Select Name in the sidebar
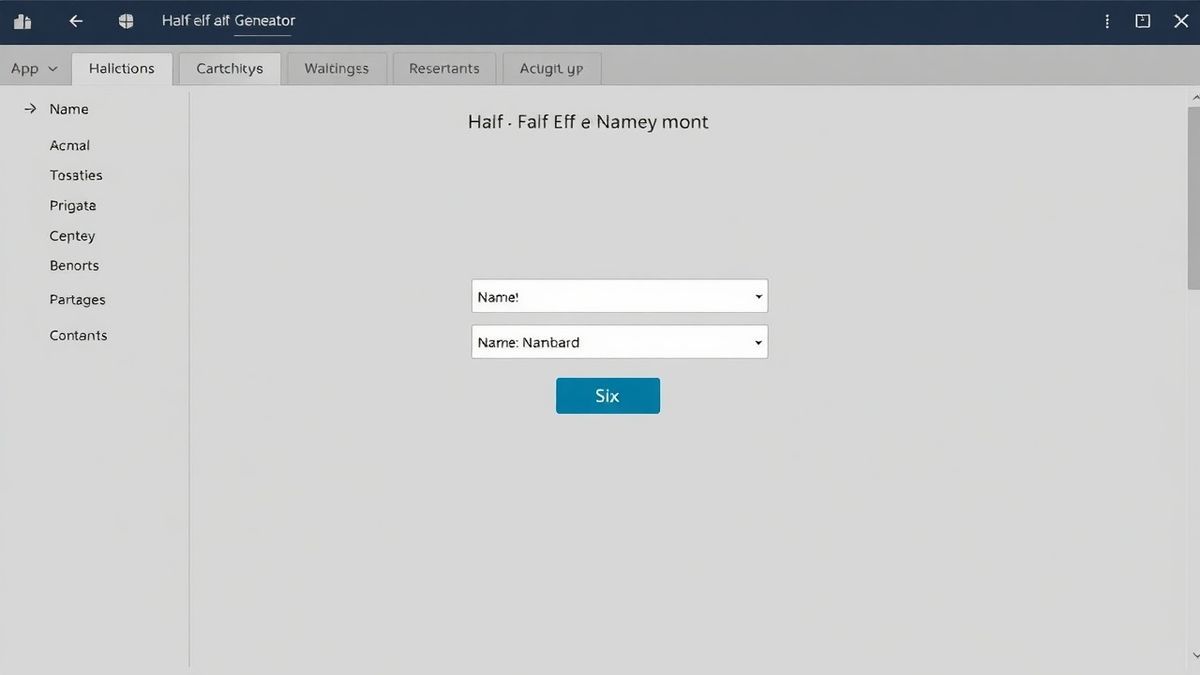 pyautogui.click(x=69, y=109)
